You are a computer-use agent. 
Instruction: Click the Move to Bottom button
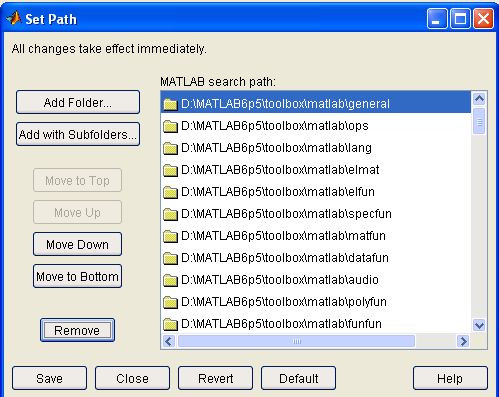[x=77, y=276]
